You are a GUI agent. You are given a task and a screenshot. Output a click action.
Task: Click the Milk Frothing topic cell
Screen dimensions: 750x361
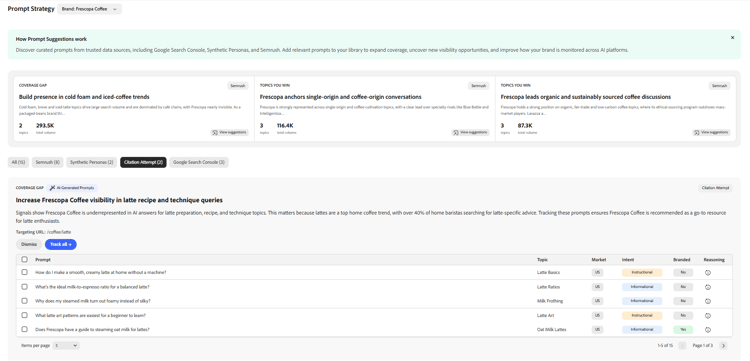[x=550, y=301]
